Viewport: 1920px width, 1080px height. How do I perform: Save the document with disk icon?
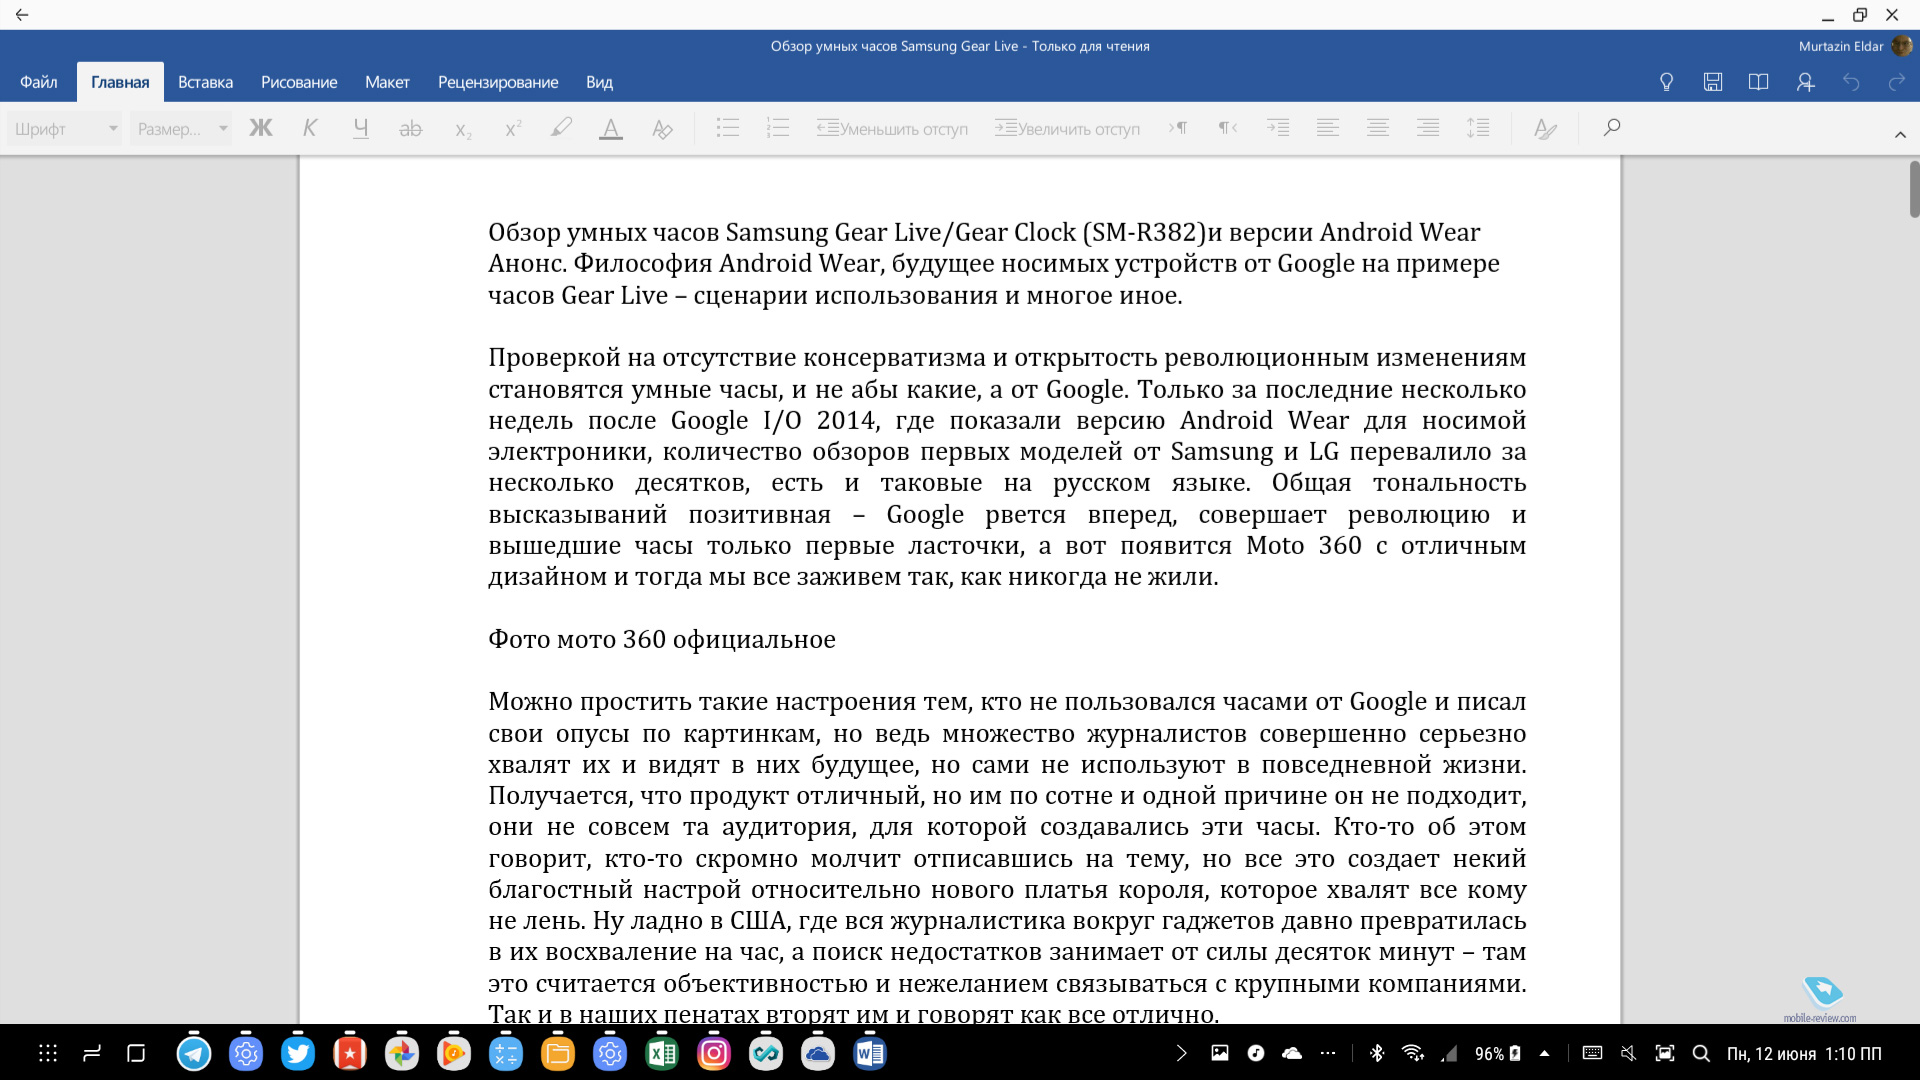click(x=1713, y=82)
